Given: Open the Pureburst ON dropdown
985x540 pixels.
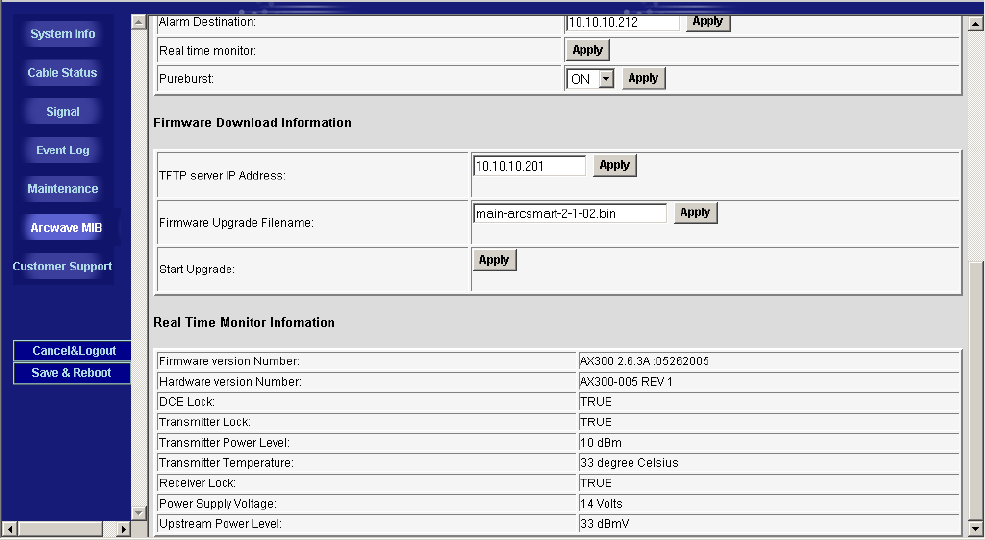Looking at the screenshot, I should click(606, 79).
